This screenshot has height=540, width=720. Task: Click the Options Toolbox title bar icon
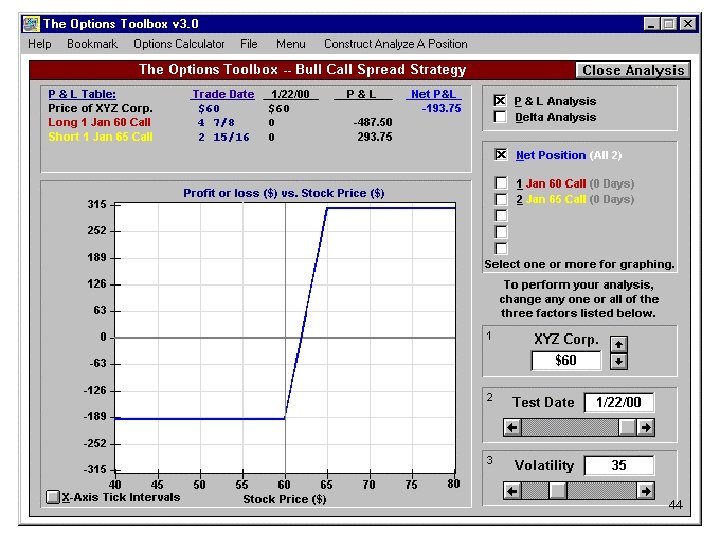pyautogui.click(x=32, y=24)
